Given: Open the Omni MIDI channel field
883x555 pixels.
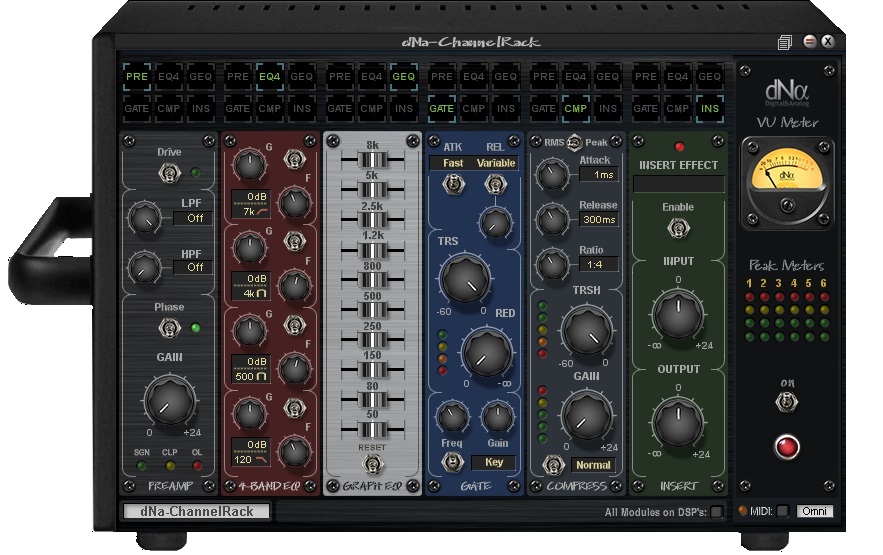Looking at the screenshot, I should [814, 511].
